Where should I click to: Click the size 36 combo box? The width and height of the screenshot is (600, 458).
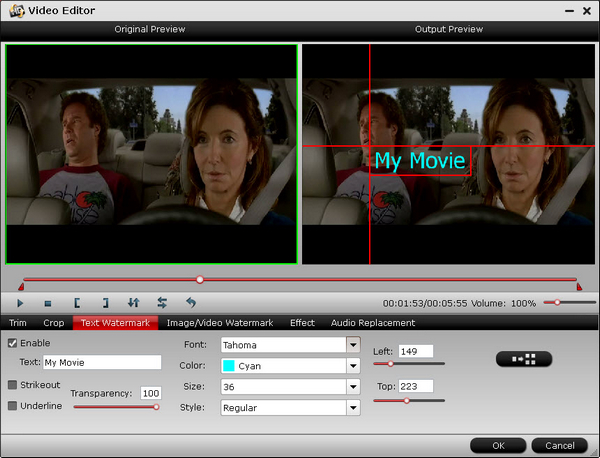click(290, 386)
